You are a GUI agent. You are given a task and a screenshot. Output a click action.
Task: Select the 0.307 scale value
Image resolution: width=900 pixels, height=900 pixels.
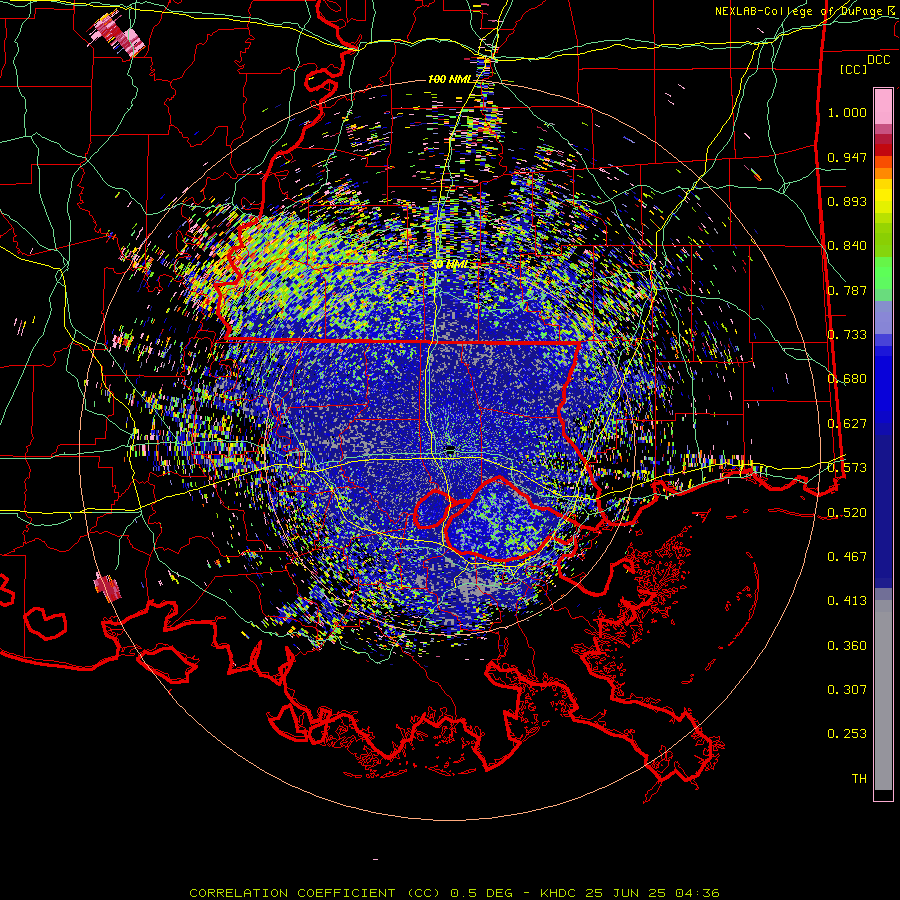pos(847,690)
